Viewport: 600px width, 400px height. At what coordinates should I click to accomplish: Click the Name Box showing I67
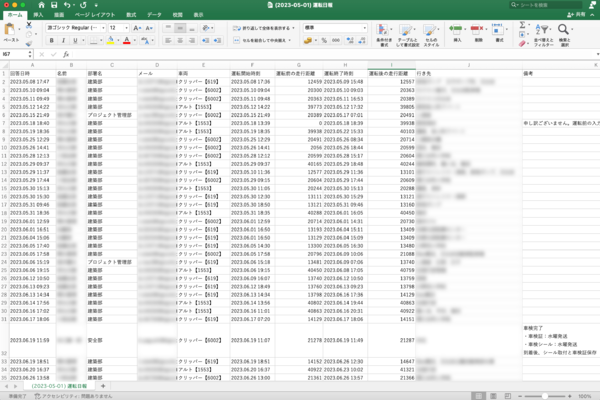click(x=15, y=54)
